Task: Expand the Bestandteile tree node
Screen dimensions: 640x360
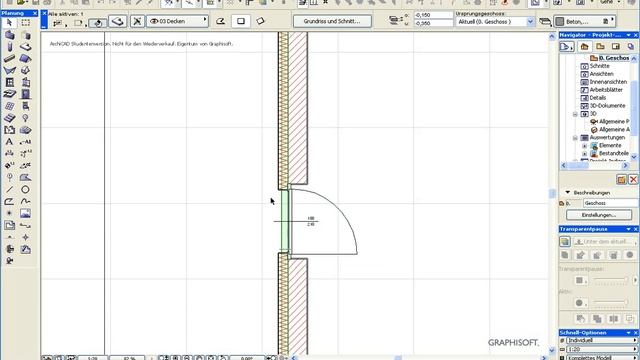Action: [x=584, y=154]
